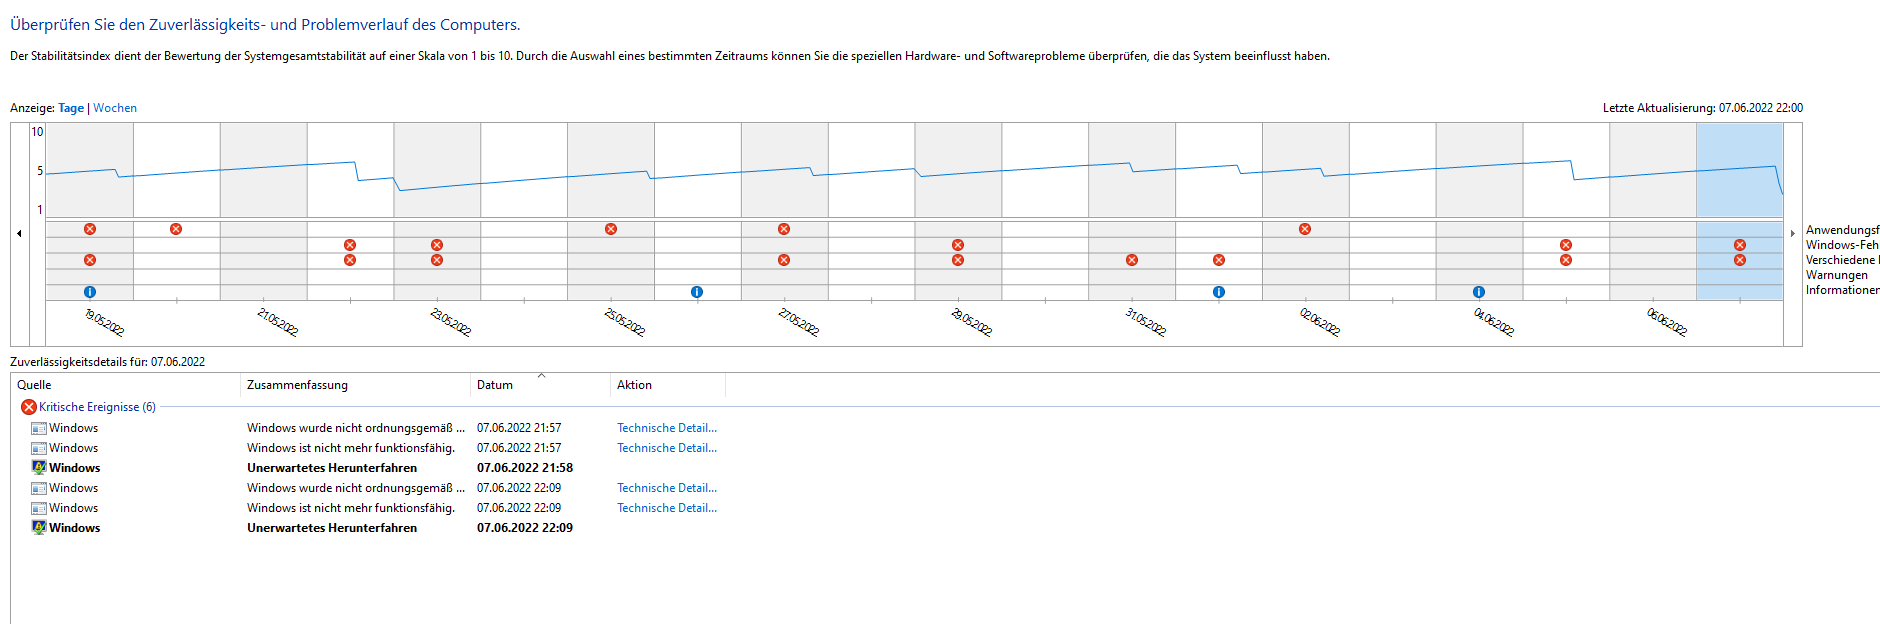Viewport: 1880px width, 624px height.
Task: Sort the list by the Zusammenfassung column
Action: point(355,385)
